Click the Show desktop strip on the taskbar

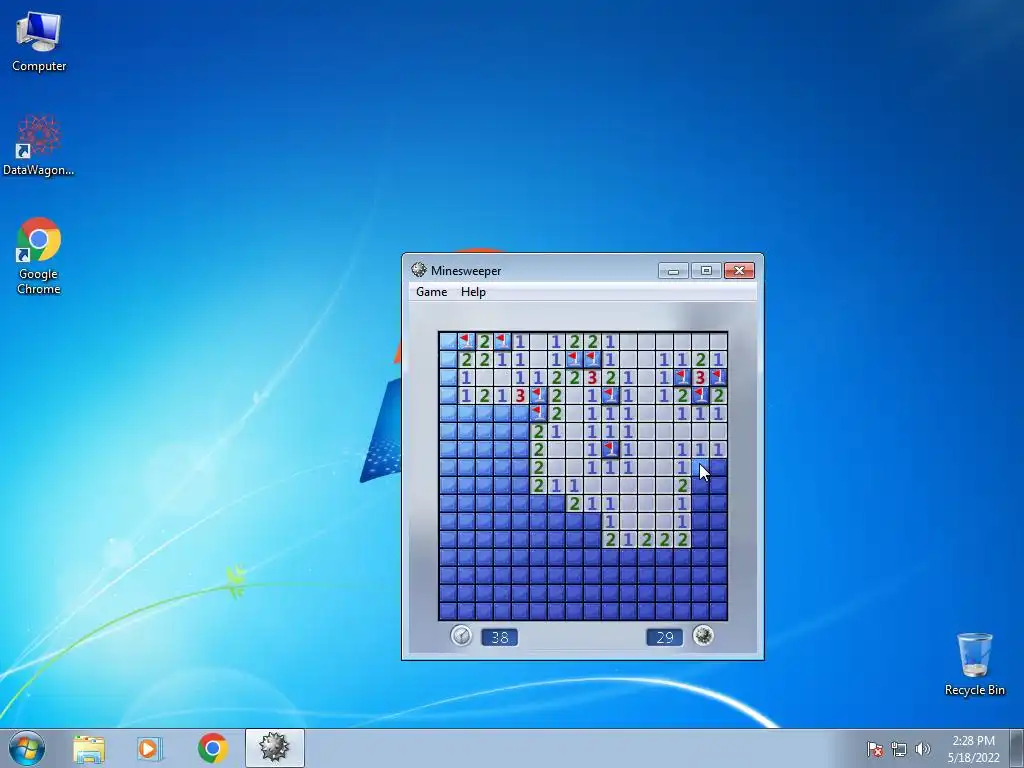click(x=1017, y=748)
